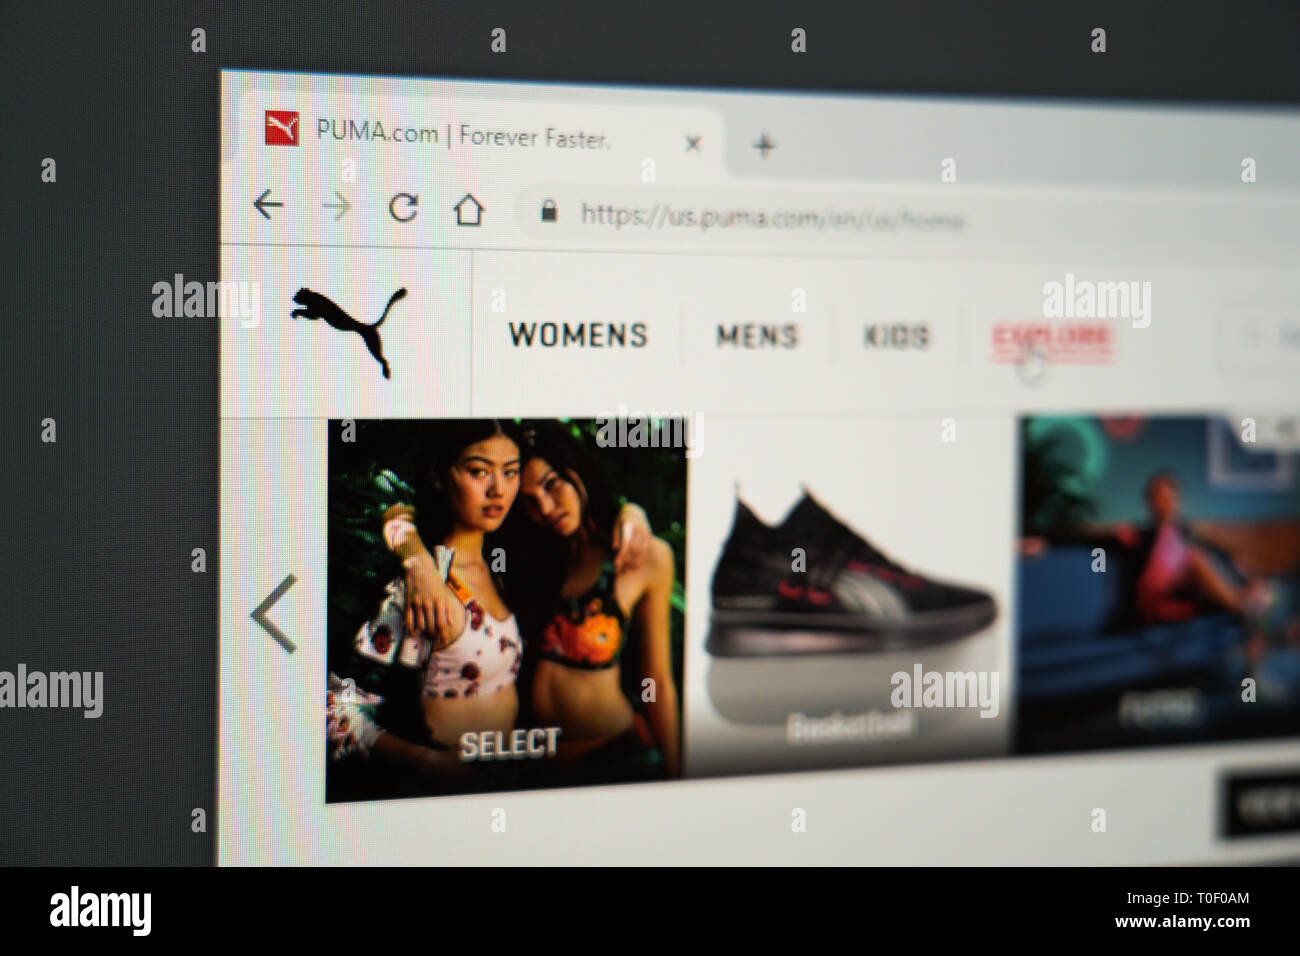Open the third carousel card on the right
Image resolution: width=1300 pixels, height=956 pixels.
[1157, 585]
